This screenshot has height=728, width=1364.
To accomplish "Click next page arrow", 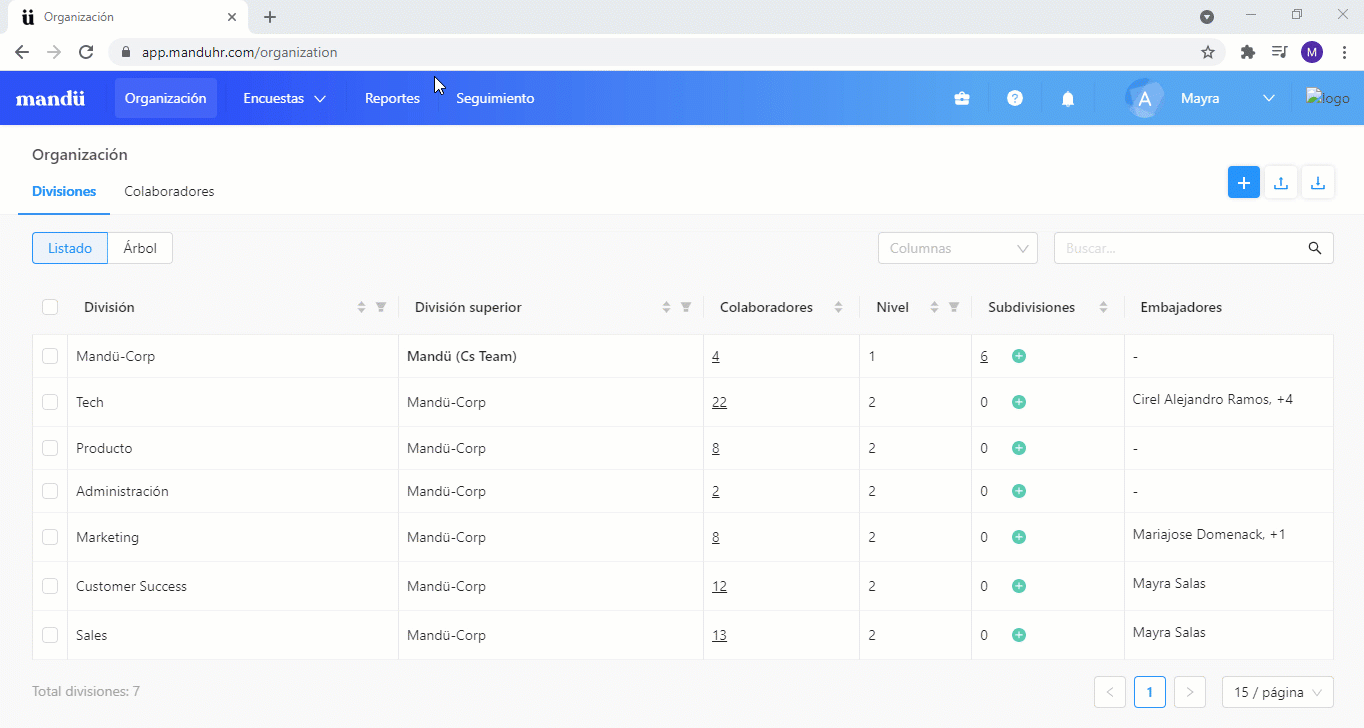I will click(1190, 692).
